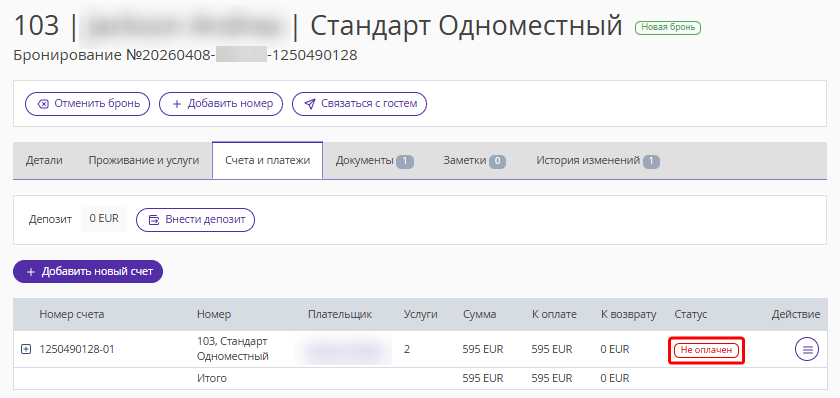This screenshot has width=840, height=398.
Task: Open the Детали tab
Action: point(44,160)
